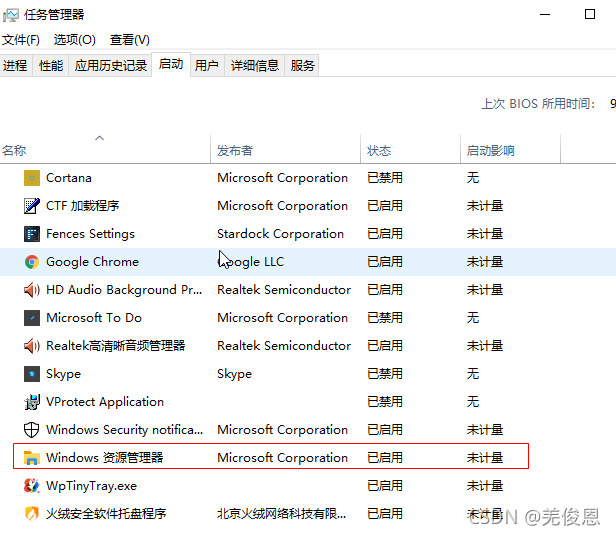Viewport: 616px width, 535px height.
Task: Click the Google LLC publisher cell
Action: (251, 262)
